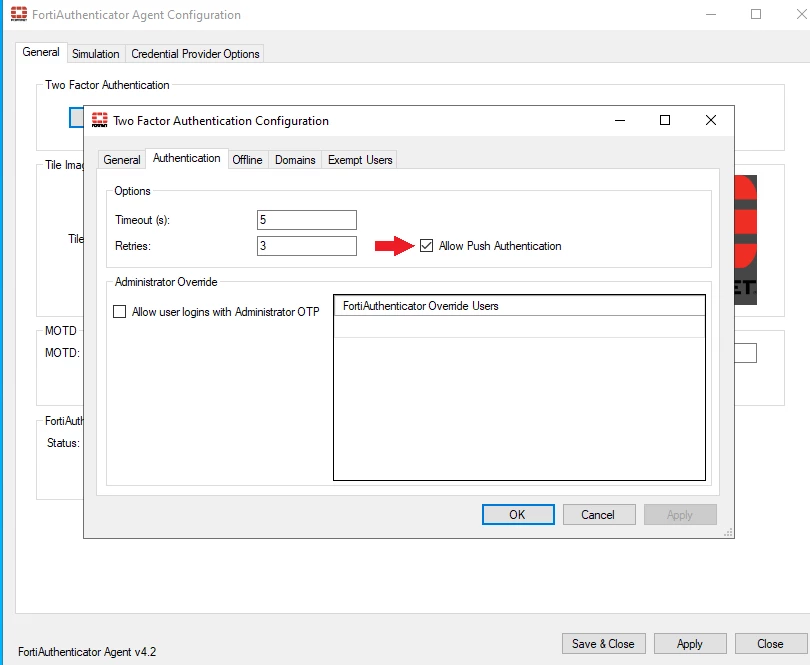The height and width of the screenshot is (665, 810).
Task: Click Save & Close in the main window
Action: (603, 644)
